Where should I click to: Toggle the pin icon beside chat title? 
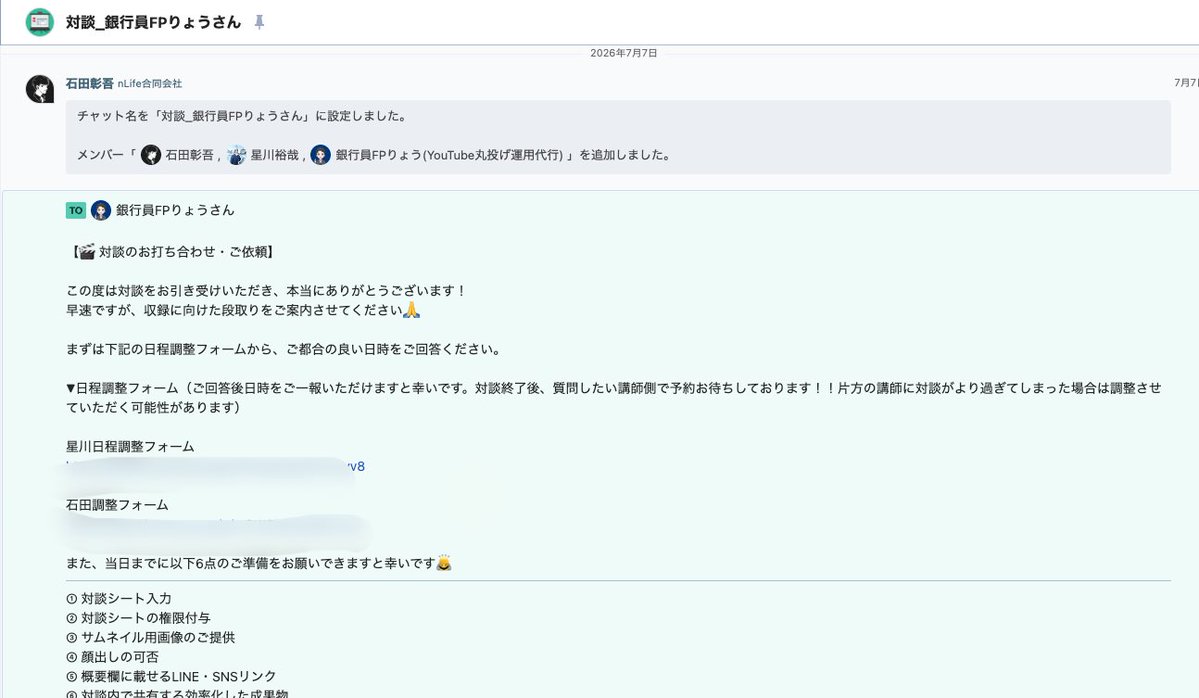259,22
